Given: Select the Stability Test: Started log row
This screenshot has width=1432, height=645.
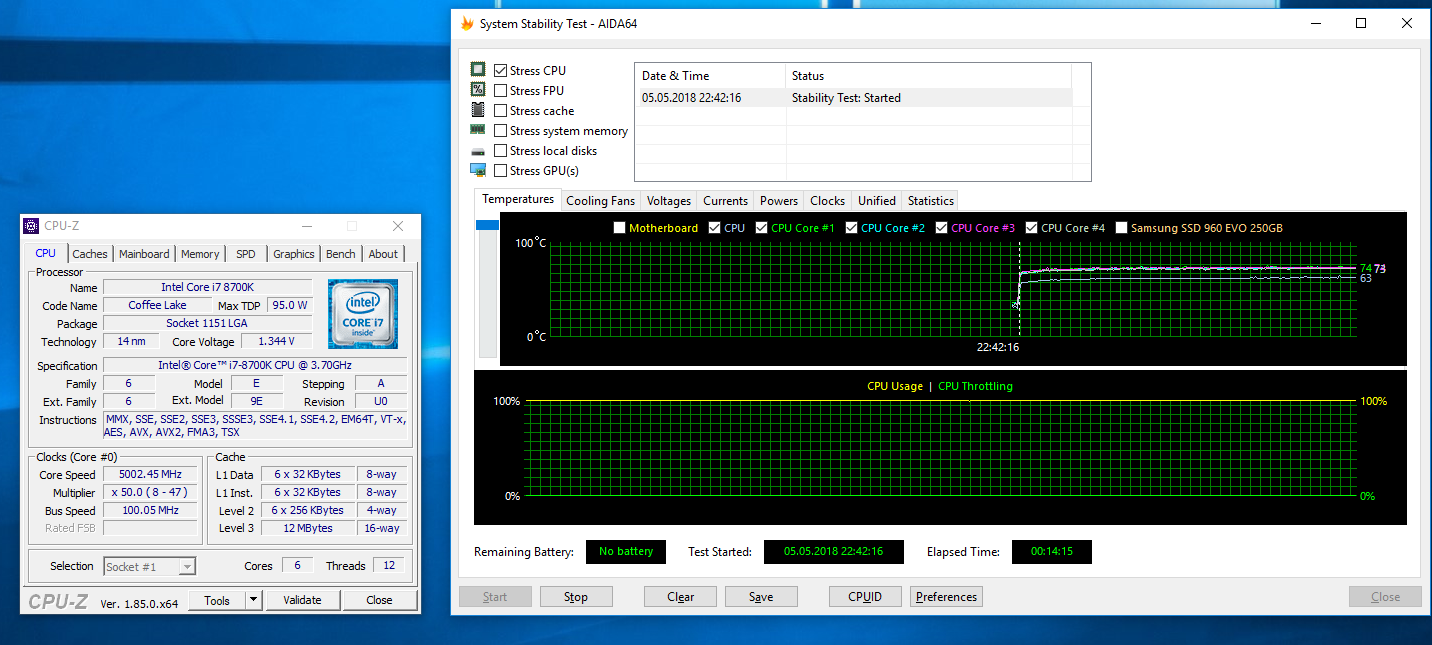Looking at the screenshot, I should (x=853, y=98).
